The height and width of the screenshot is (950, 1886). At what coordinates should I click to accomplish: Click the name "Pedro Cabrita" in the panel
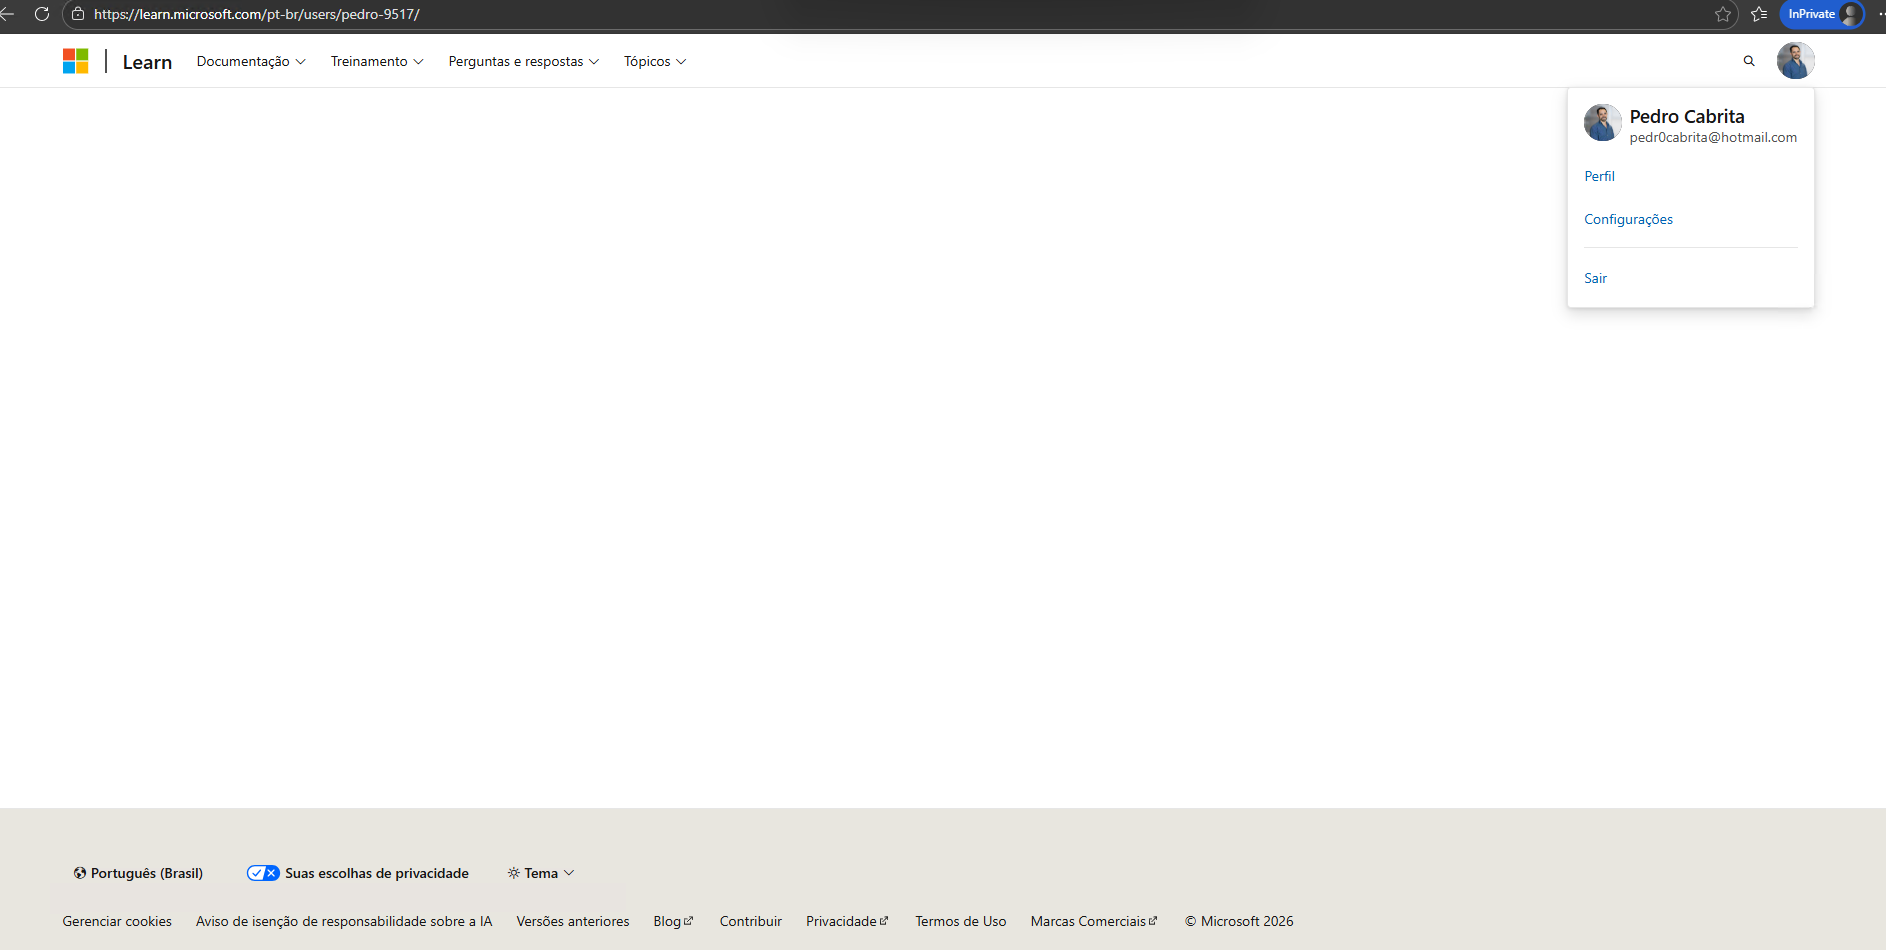click(x=1687, y=116)
